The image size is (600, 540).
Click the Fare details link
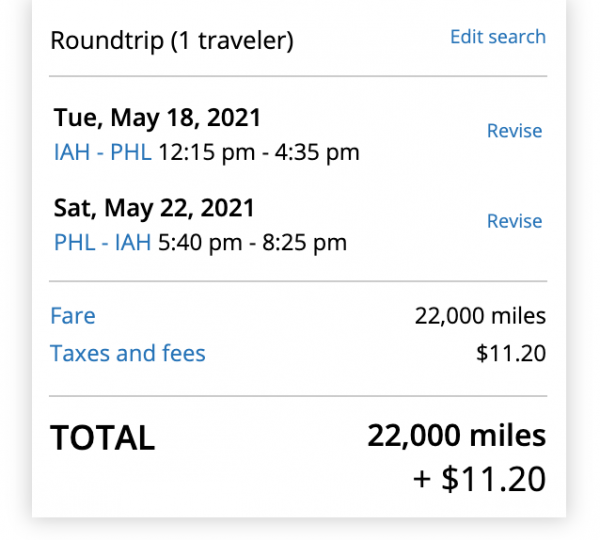73,317
